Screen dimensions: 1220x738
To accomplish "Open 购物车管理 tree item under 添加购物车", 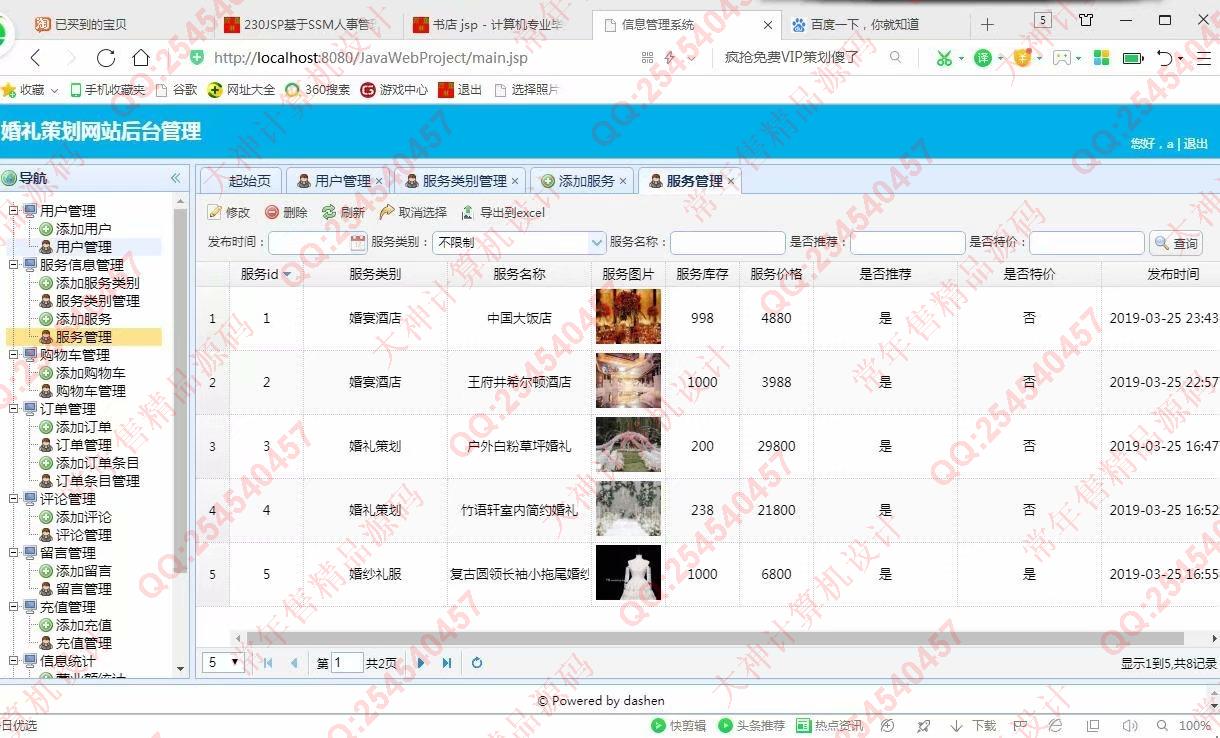I will 90,391.
